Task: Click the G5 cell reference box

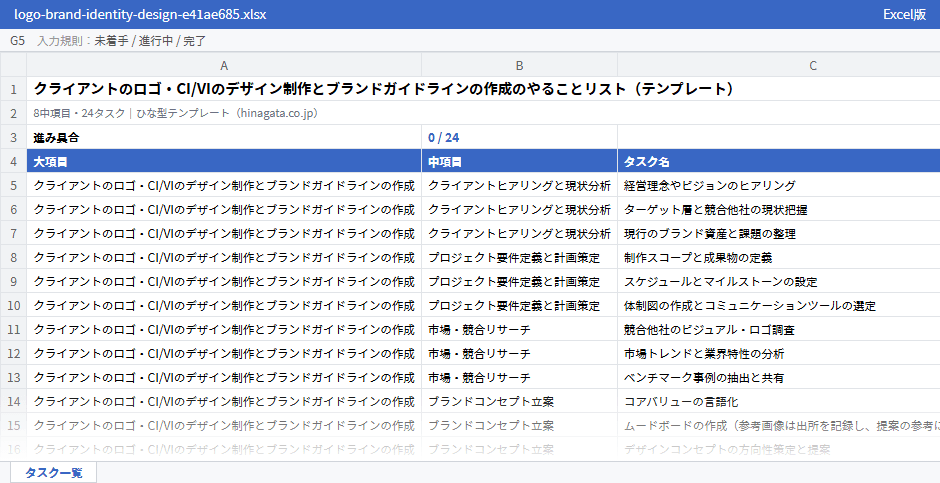Action: [x=17, y=41]
